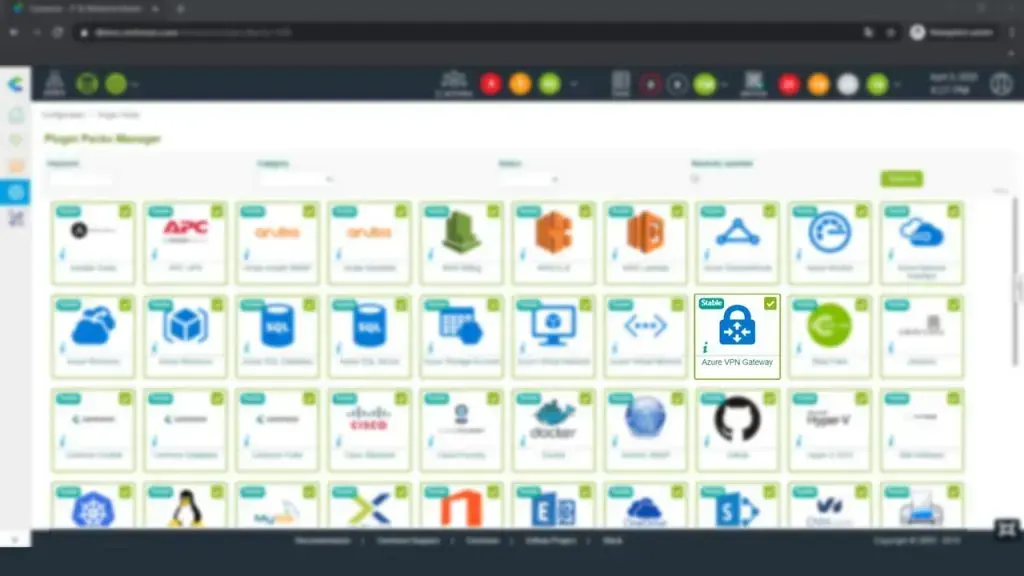Select the blue globe plugin pack icon

point(645,418)
